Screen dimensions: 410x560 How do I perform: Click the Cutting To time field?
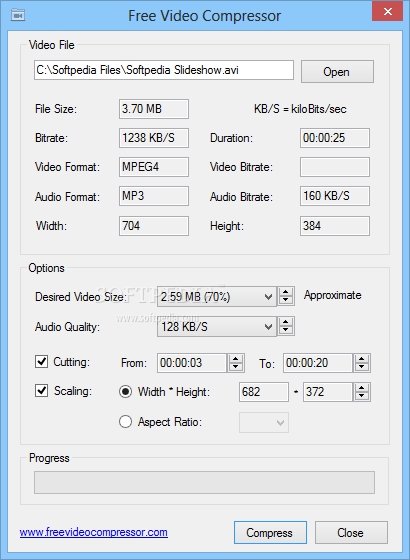318,363
